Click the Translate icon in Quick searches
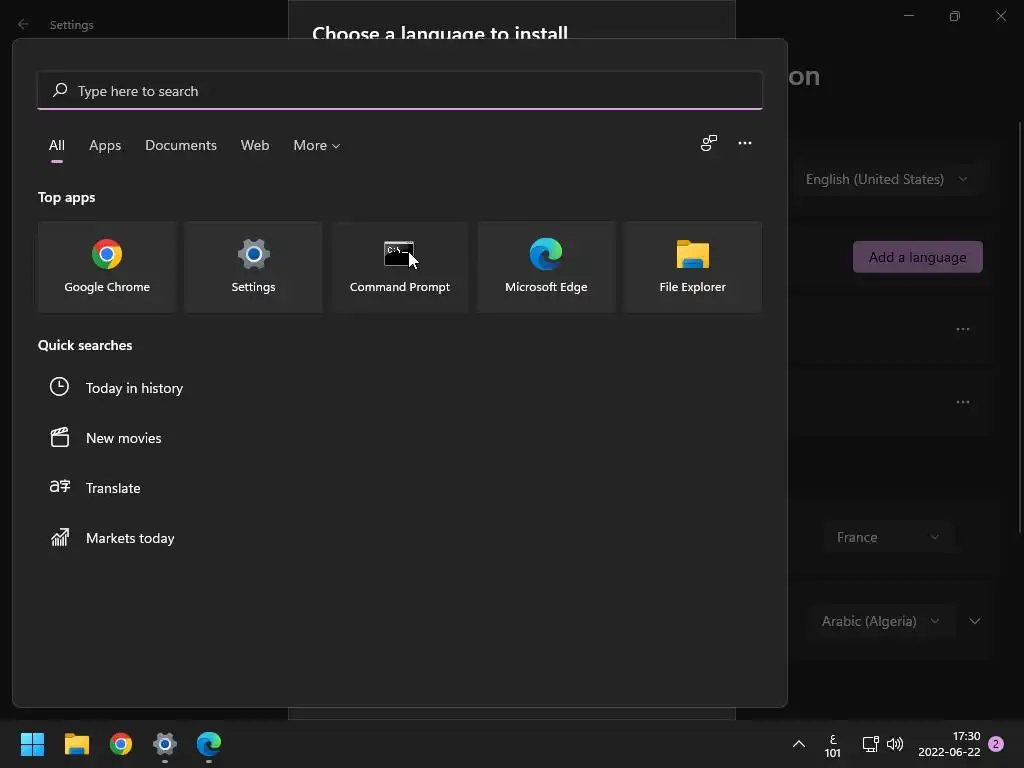The height and width of the screenshot is (768, 1024). tap(59, 487)
